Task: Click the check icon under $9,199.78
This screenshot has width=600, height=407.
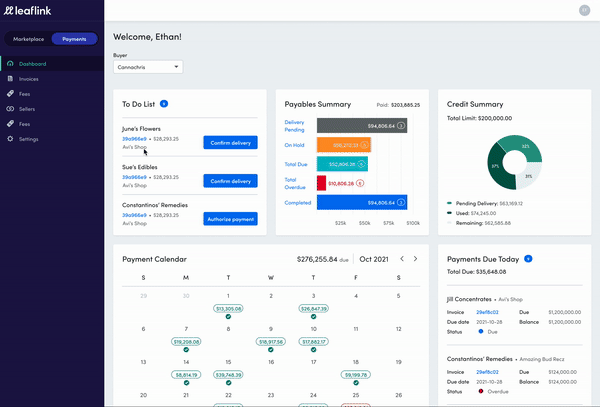Action: pos(356,383)
